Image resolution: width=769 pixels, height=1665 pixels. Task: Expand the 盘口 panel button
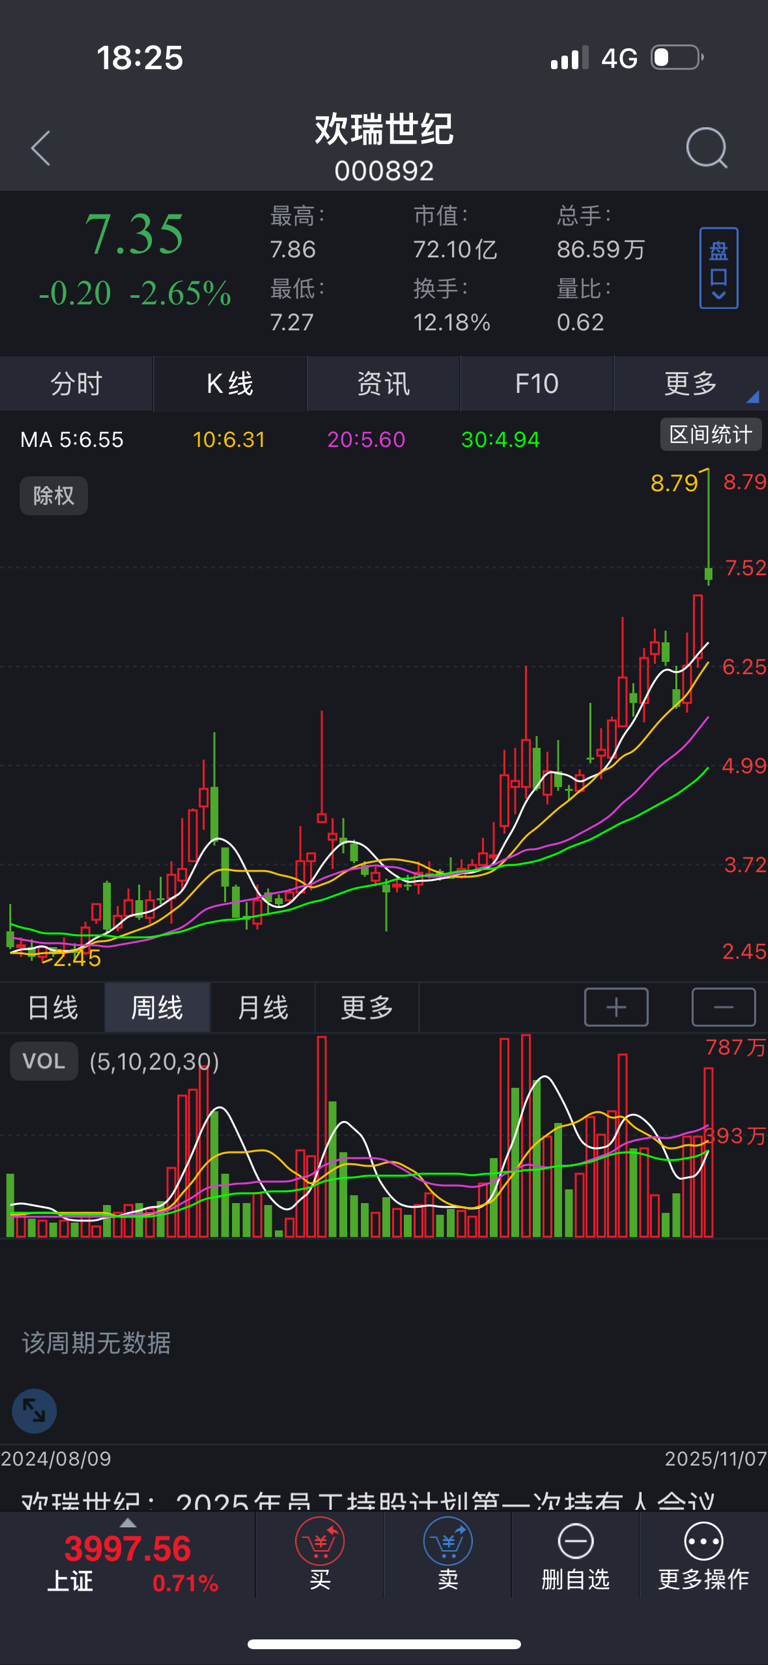[x=719, y=268]
